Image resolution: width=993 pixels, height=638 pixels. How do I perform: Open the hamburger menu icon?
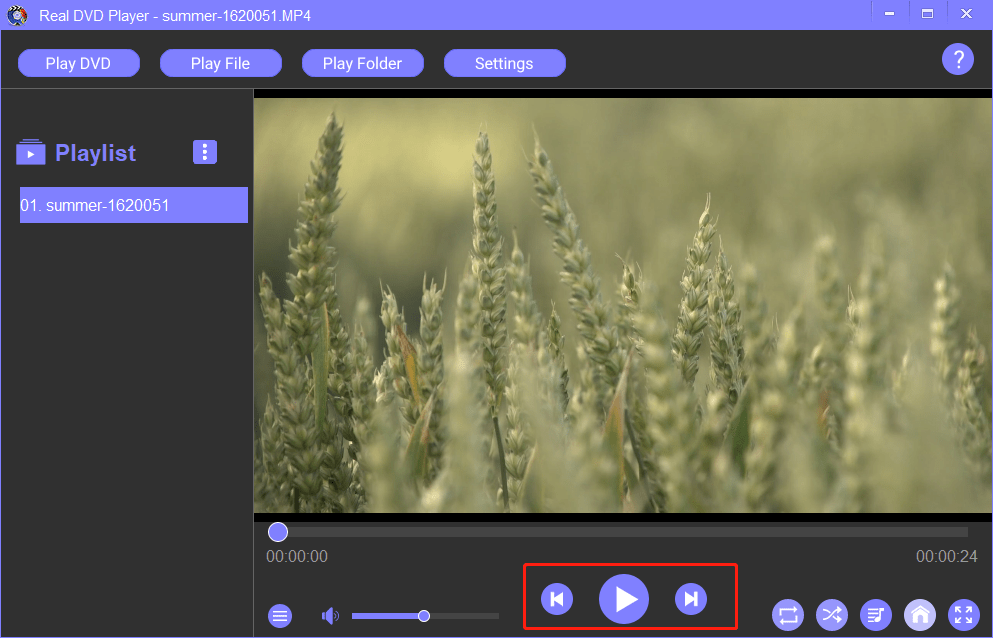[x=280, y=616]
